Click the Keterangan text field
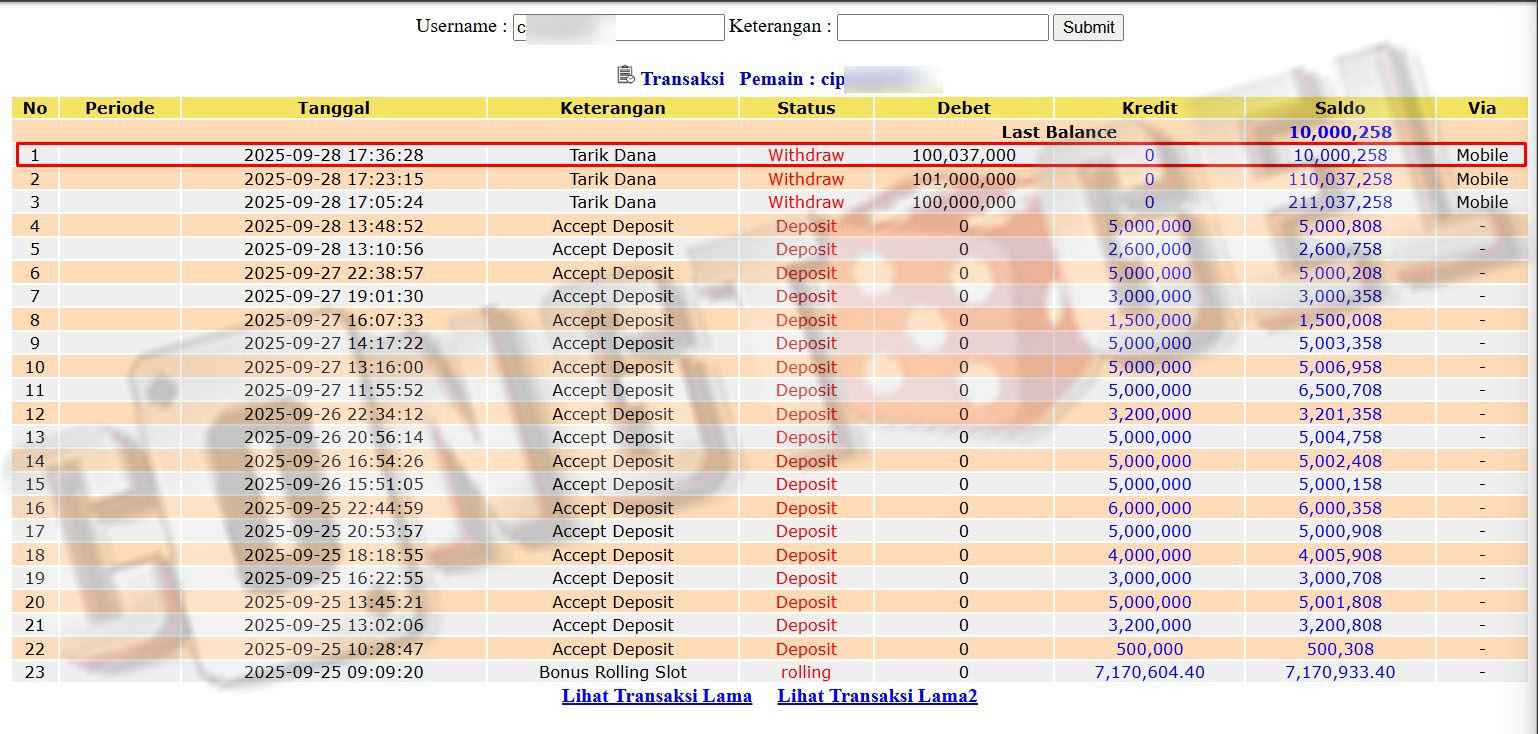The width and height of the screenshot is (1538, 734). coord(942,27)
